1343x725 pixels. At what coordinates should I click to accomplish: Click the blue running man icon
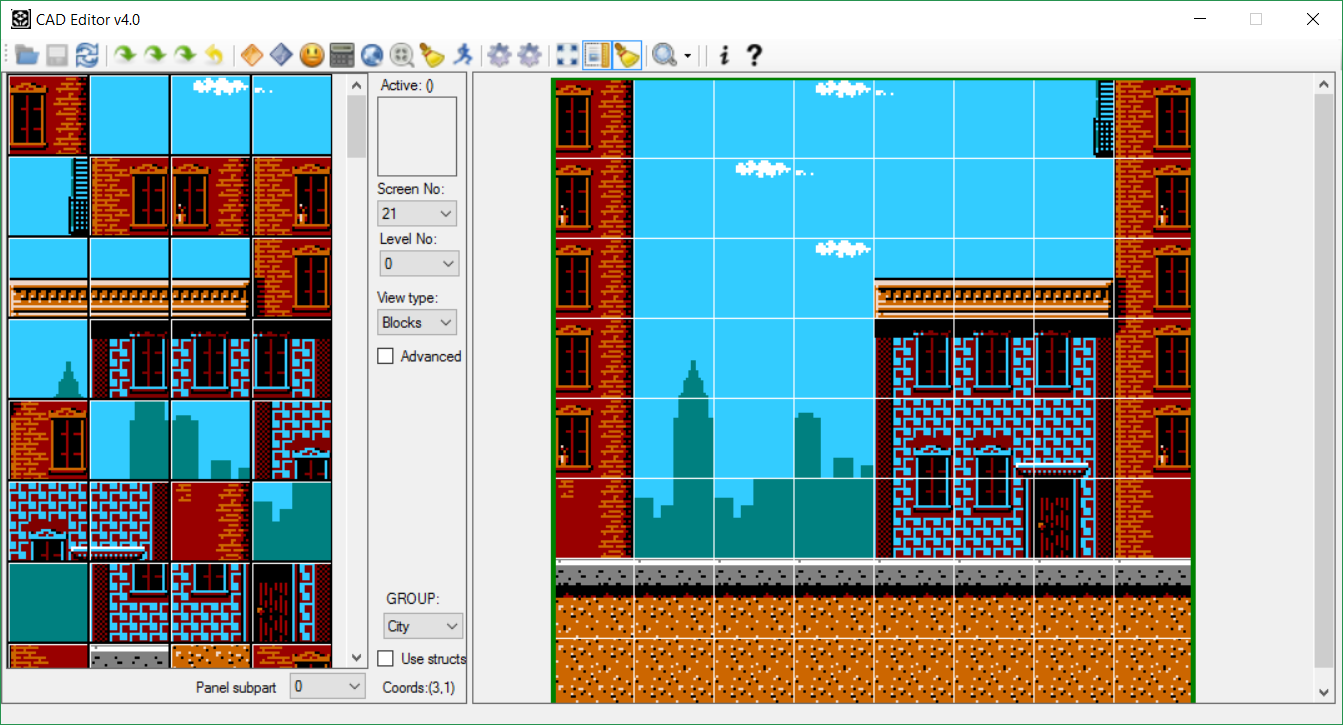(462, 55)
